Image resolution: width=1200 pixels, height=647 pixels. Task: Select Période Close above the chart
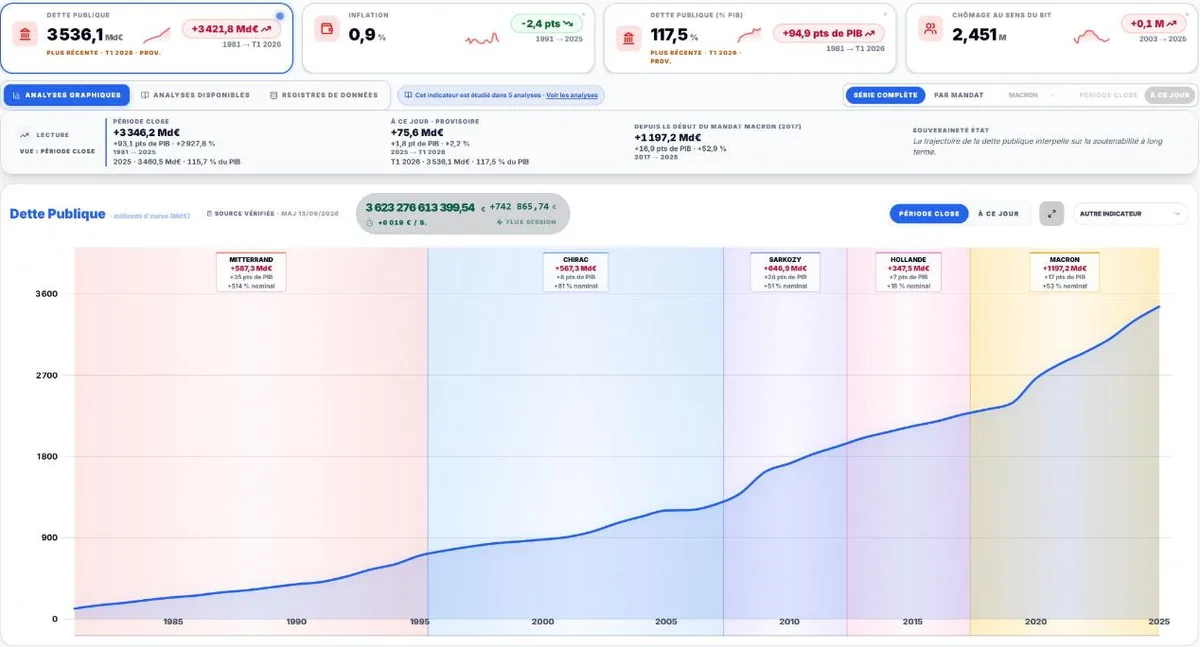click(929, 213)
